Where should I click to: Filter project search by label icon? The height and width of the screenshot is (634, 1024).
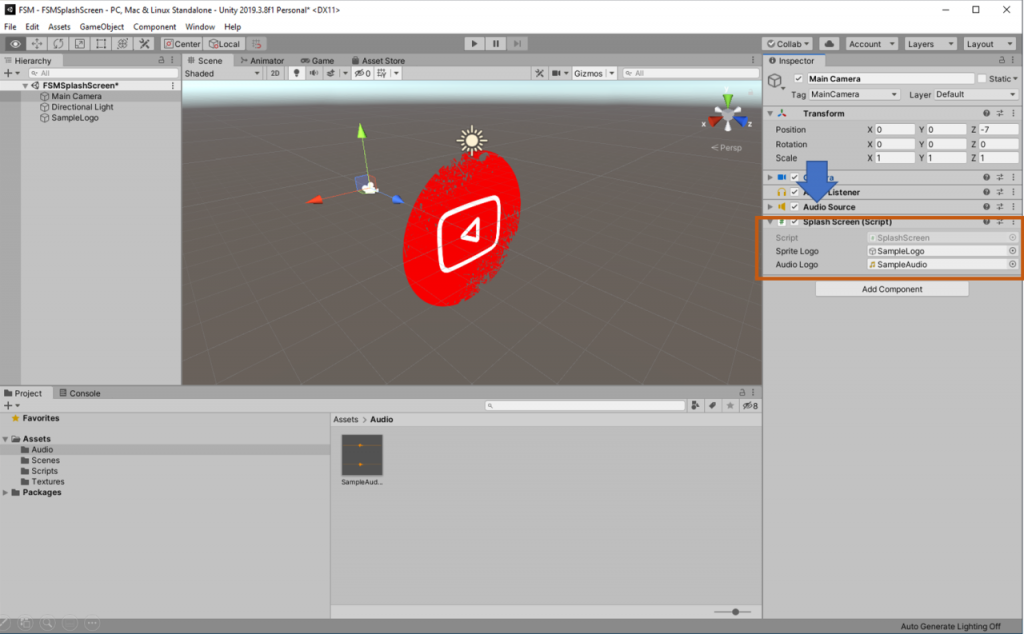point(712,405)
